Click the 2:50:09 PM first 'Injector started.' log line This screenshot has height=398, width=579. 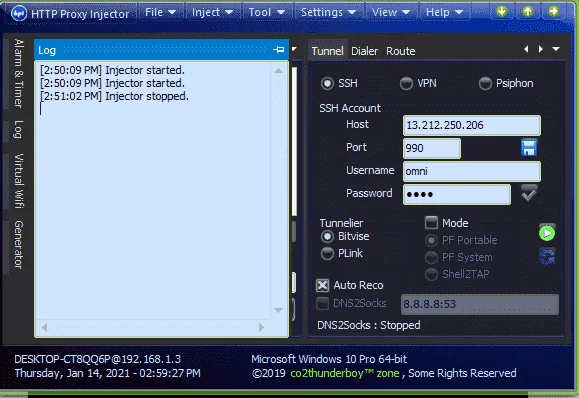pos(112,70)
